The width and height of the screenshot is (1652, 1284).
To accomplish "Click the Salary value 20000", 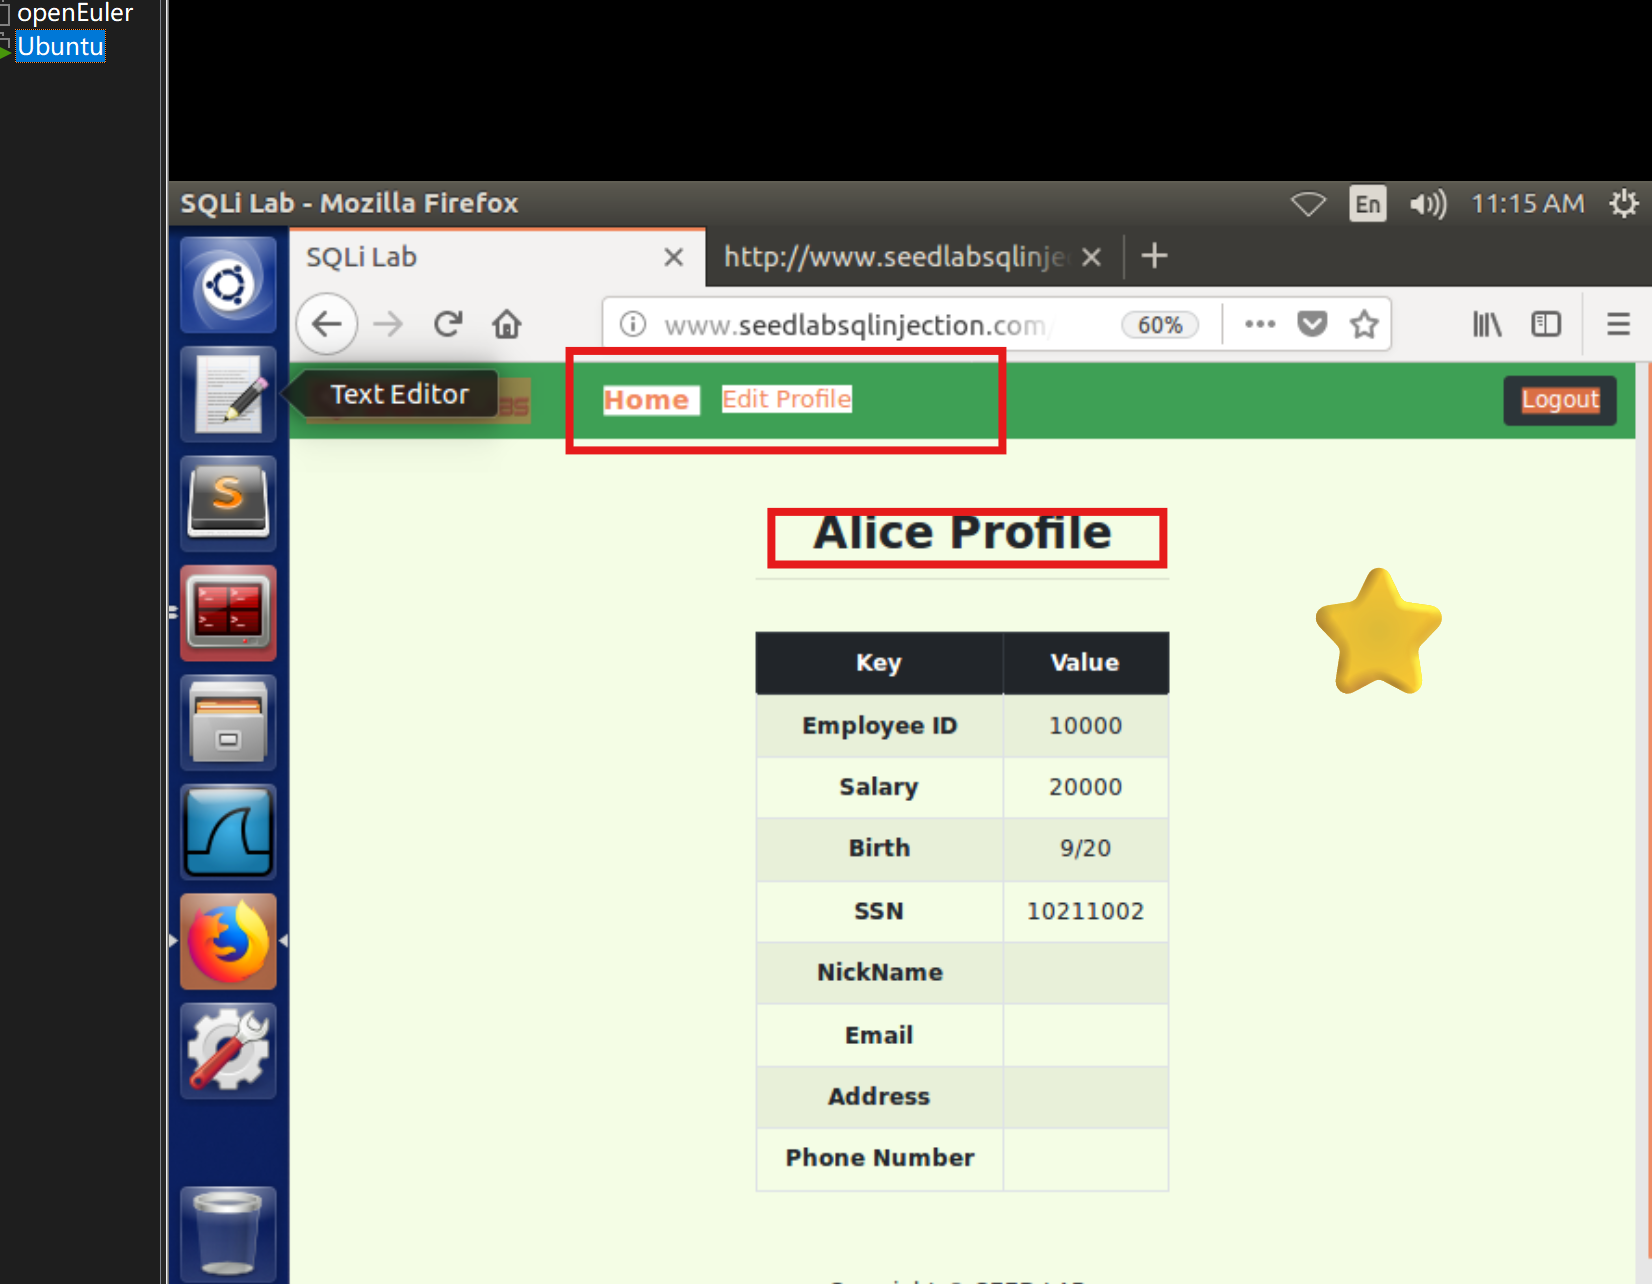I will pos(1085,787).
